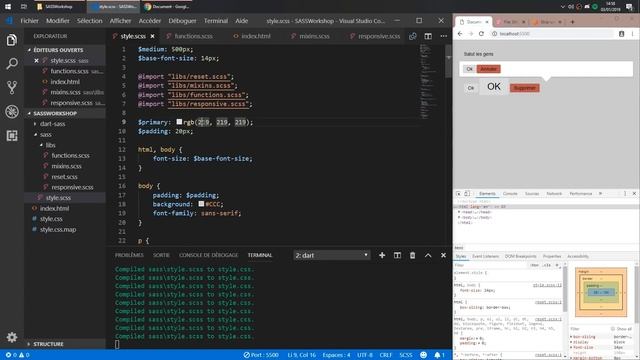The image size is (640, 360).
Task: Collapse the ÉDITEURS OUVERTS section
Action: pos(58,50)
